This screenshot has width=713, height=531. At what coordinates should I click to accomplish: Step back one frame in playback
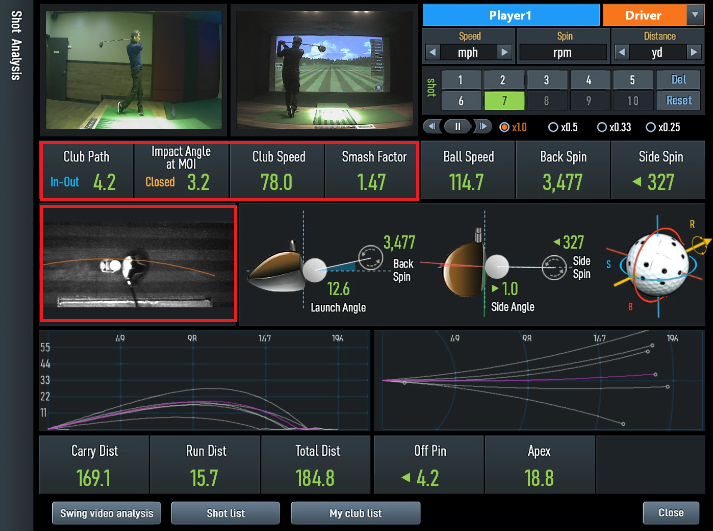(434, 127)
